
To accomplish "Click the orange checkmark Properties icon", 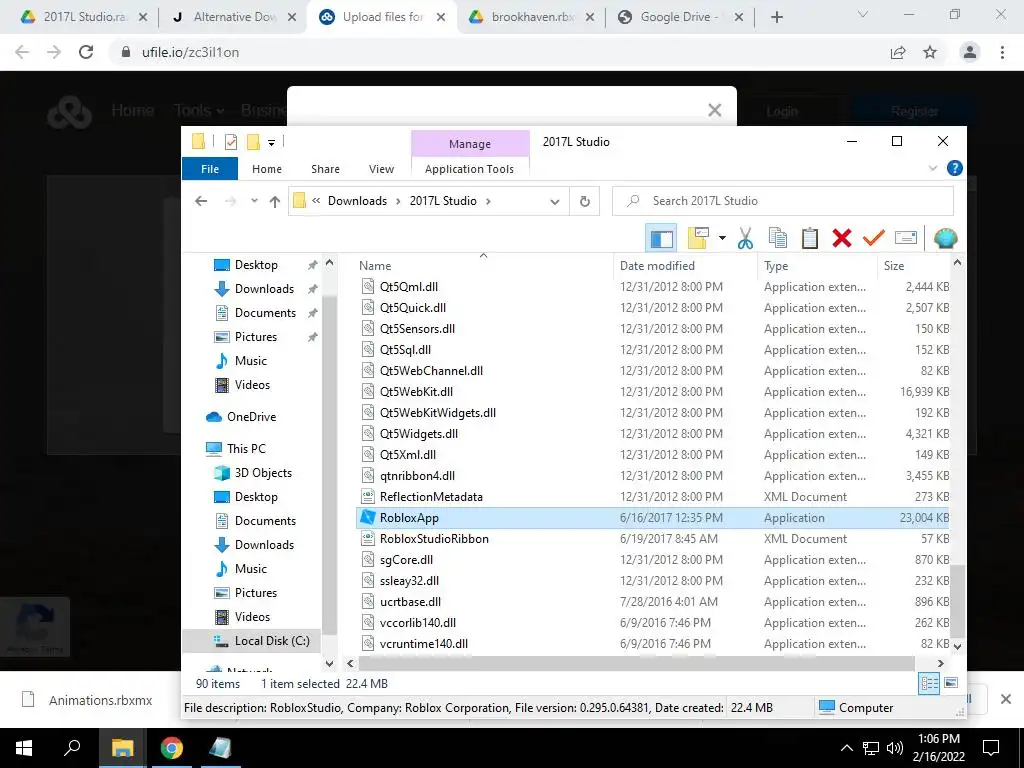I will (x=873, y=238).
